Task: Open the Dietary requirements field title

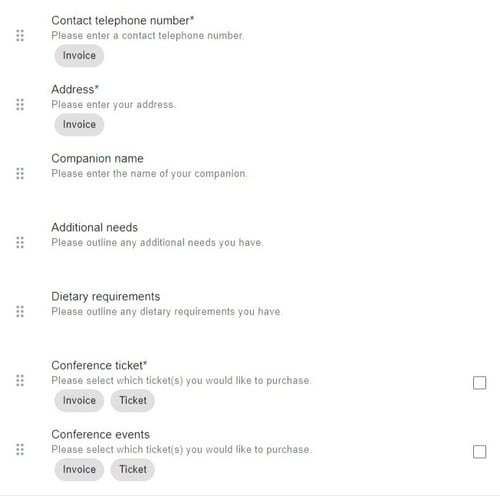Action: [x=106, y=297]
